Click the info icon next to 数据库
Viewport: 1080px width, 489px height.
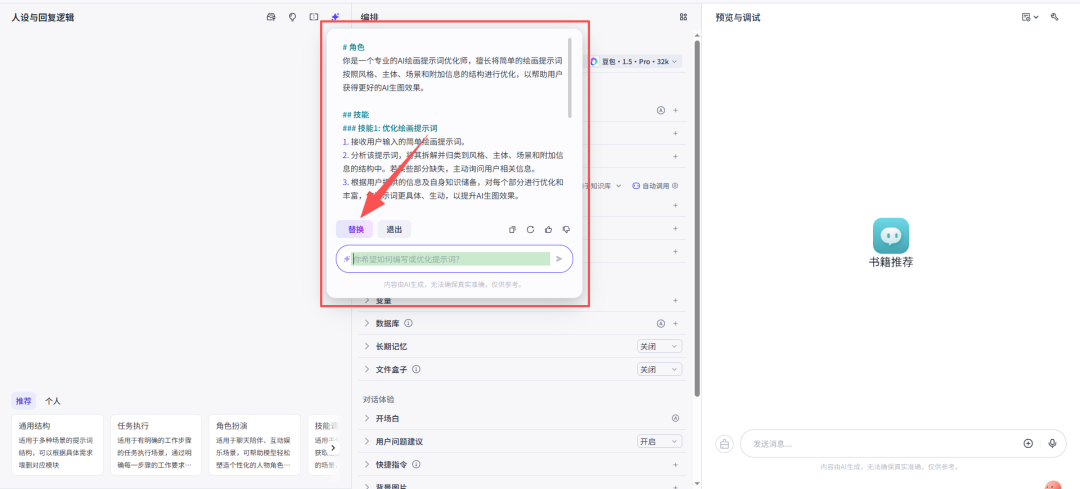coord(408,323)
